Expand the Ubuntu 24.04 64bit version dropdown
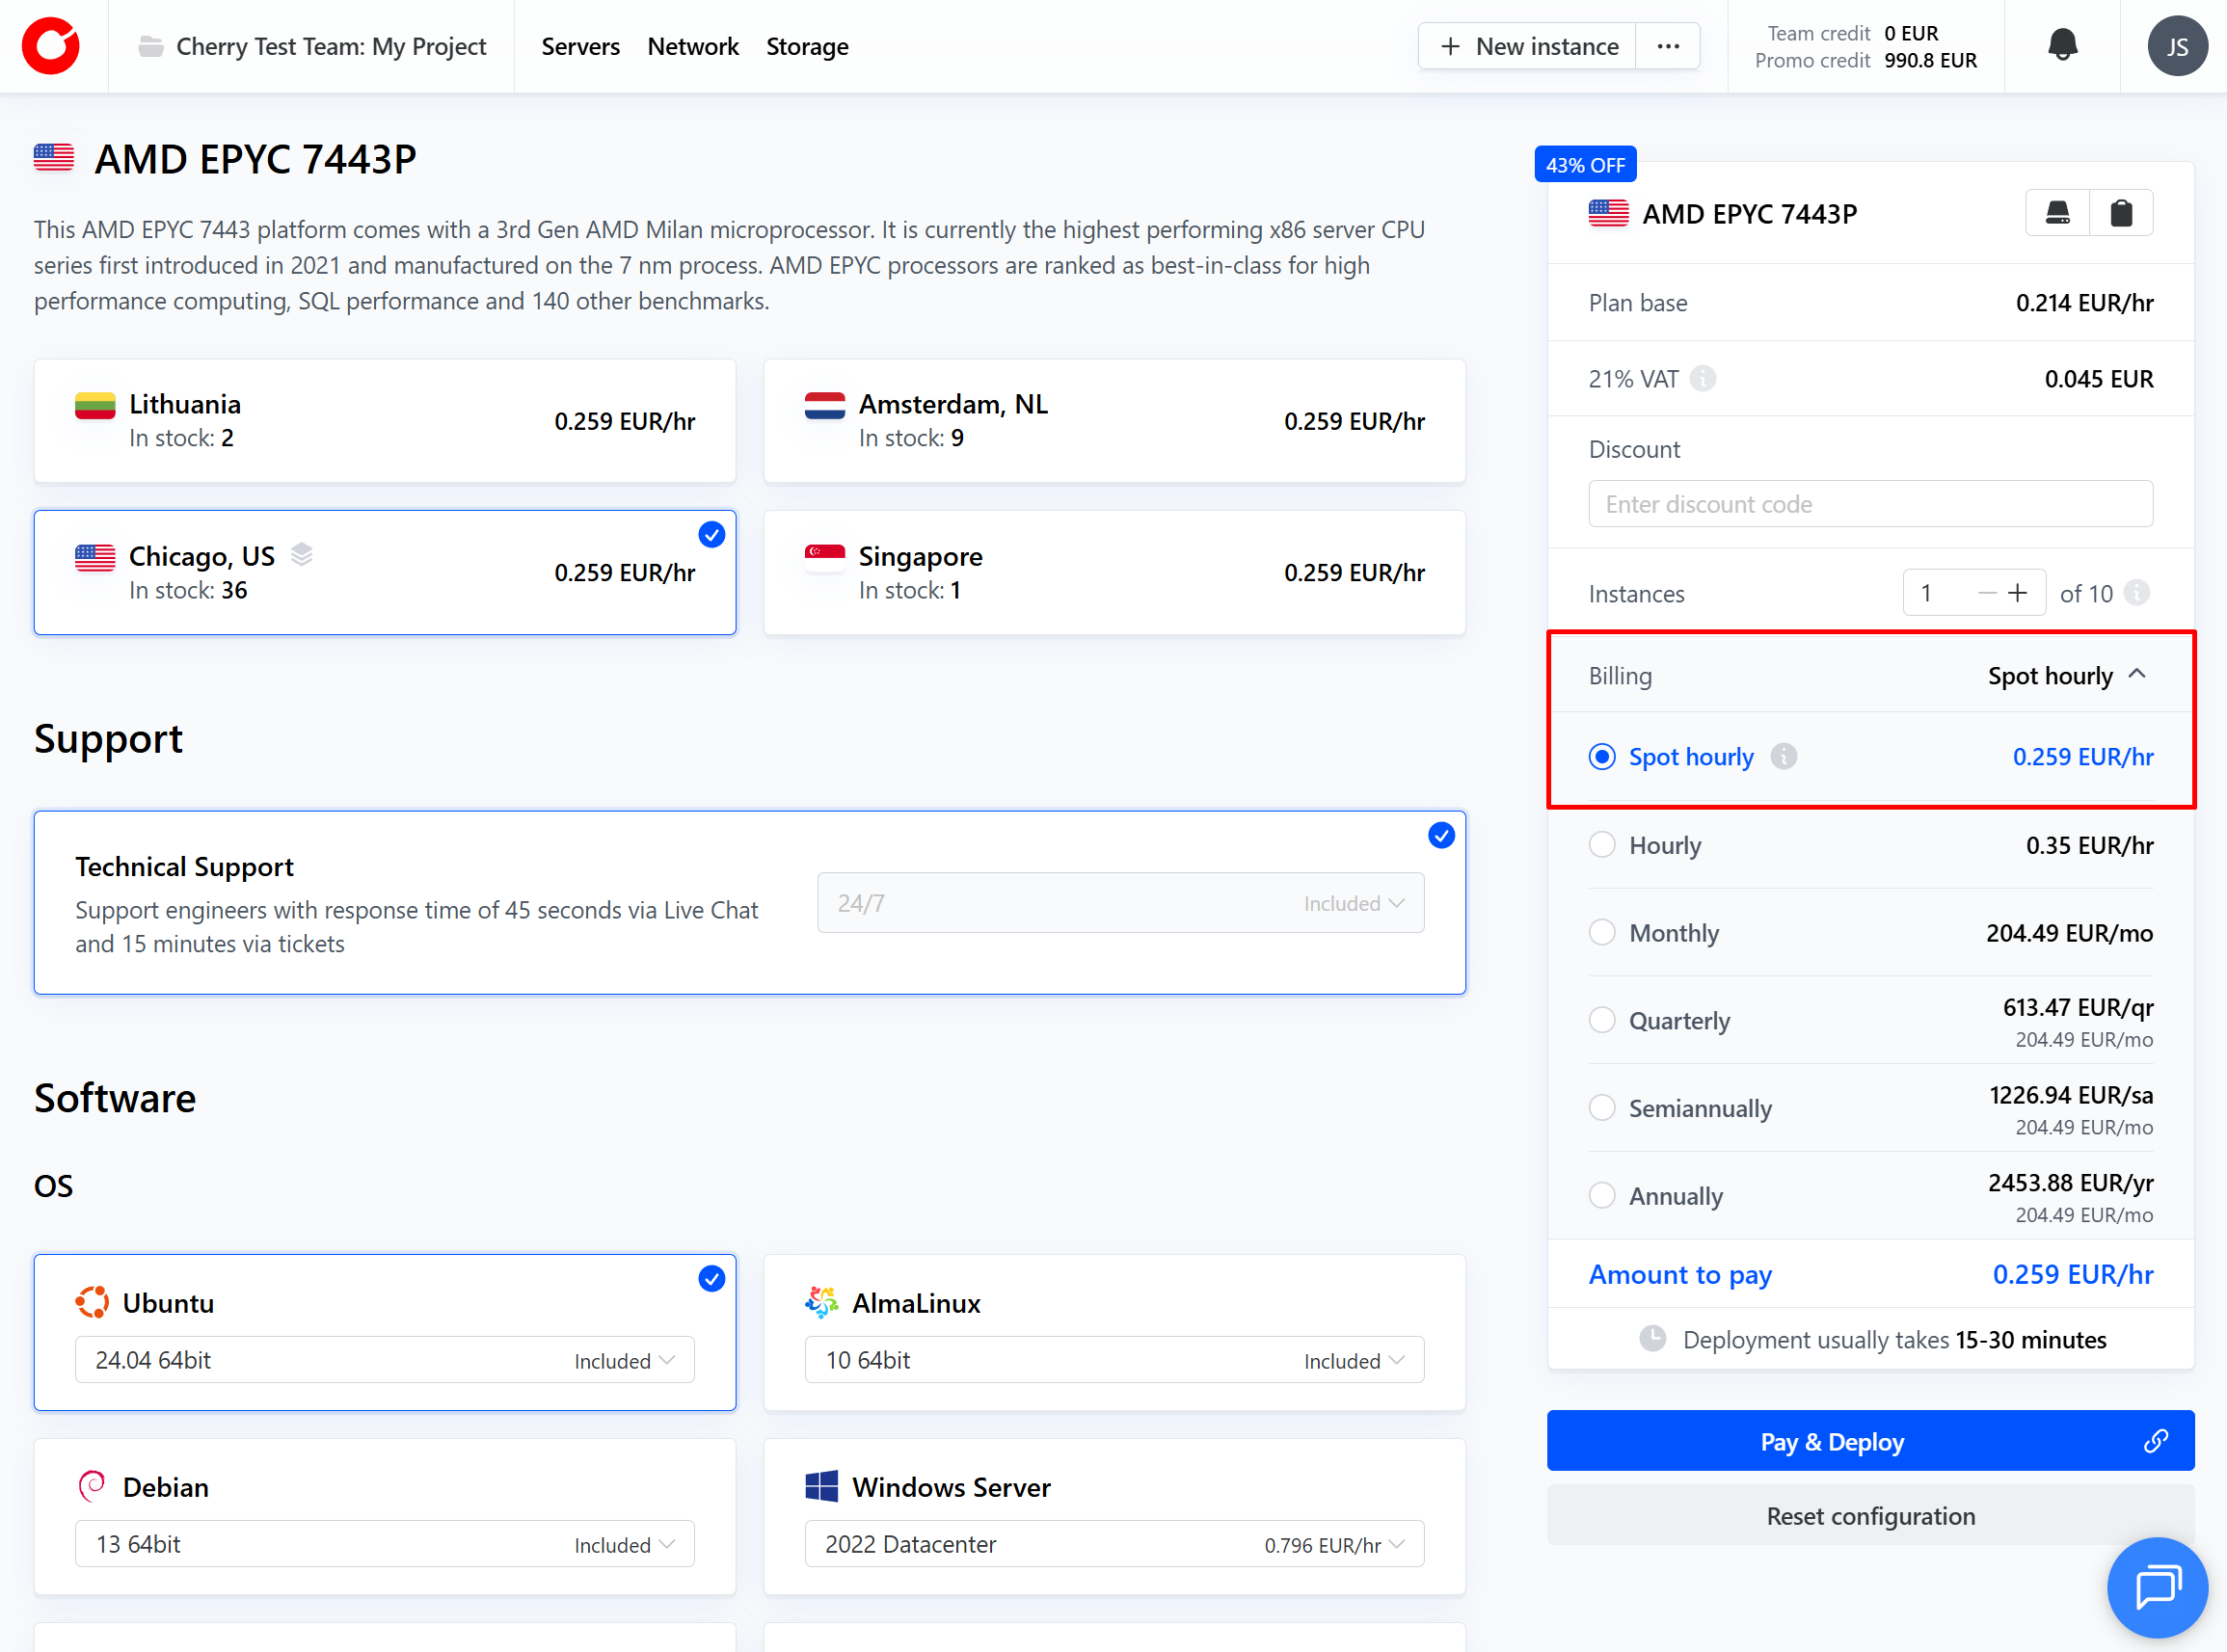Viewport: 2227px width, 1652px height. [384, 1360]
